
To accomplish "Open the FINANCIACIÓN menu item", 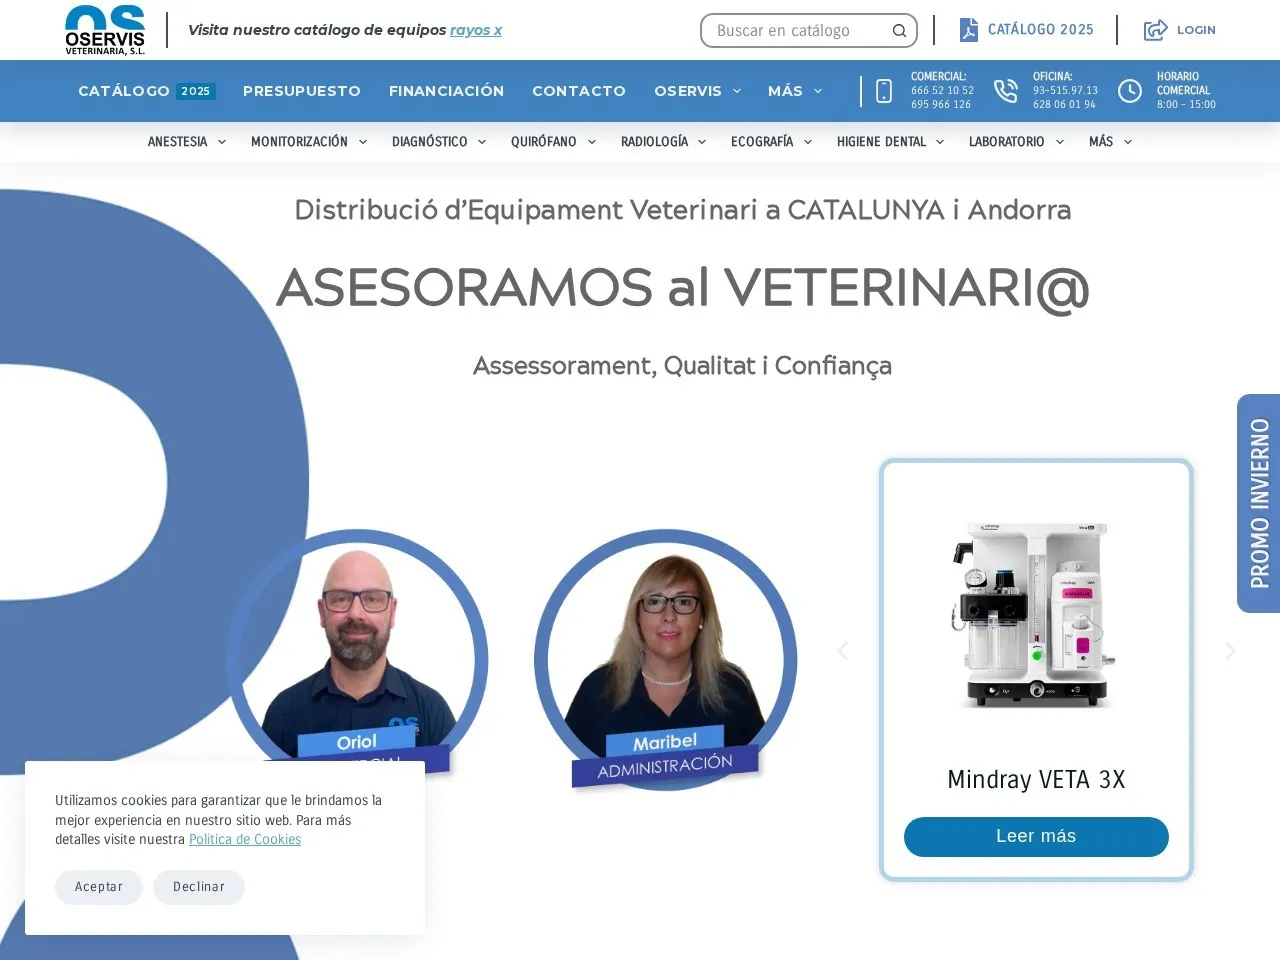I will [x=446, y=91].
